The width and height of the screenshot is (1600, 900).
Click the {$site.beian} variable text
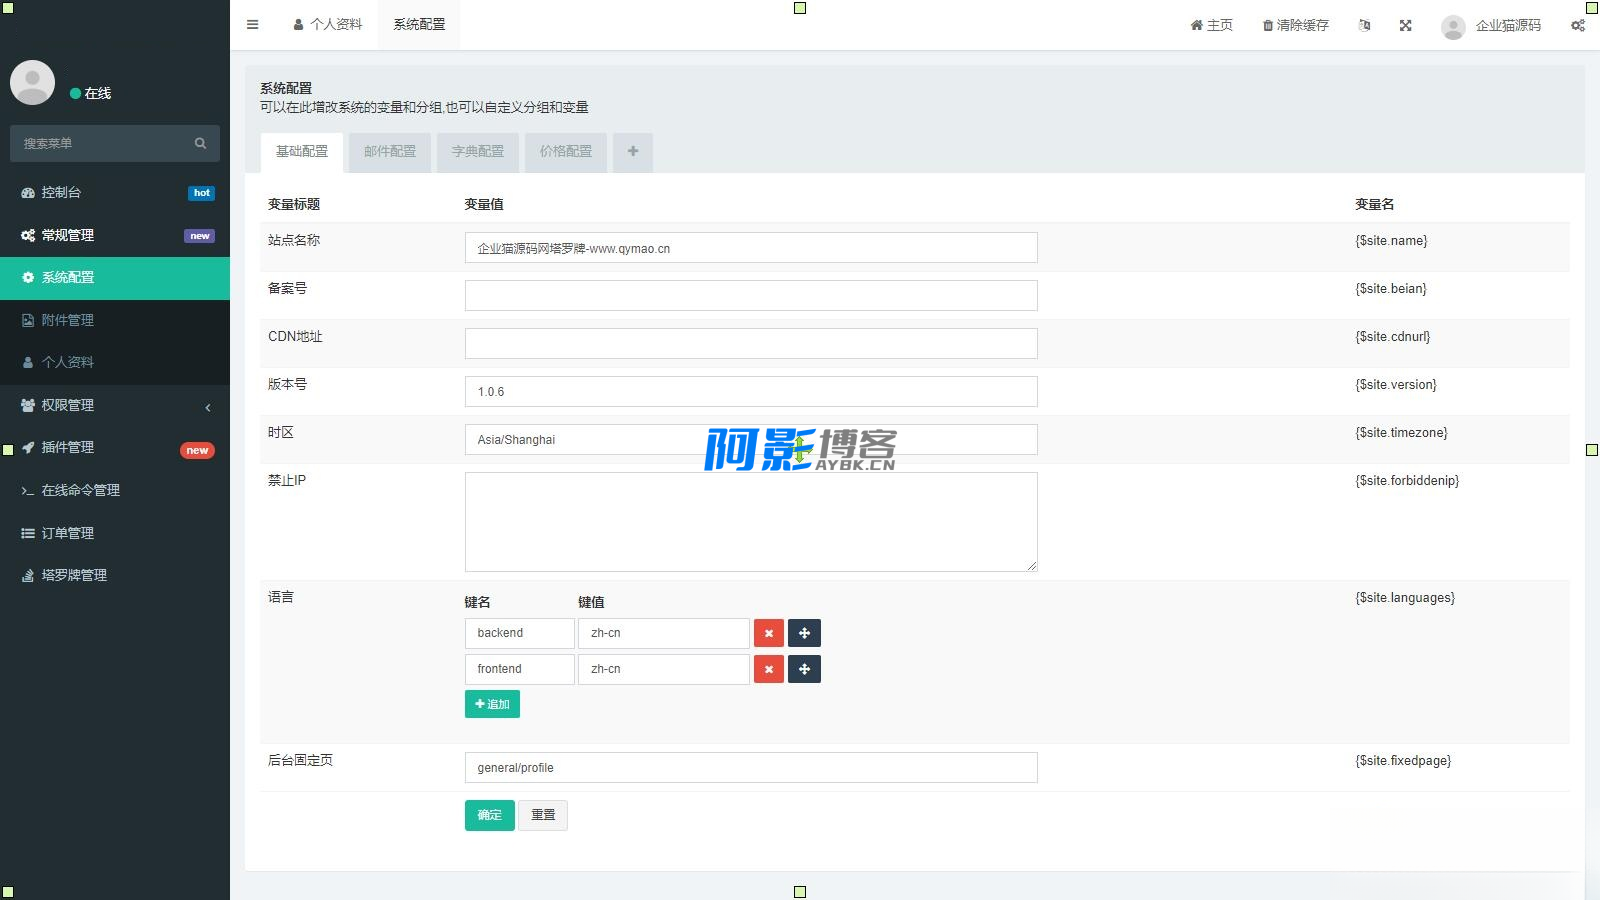tap(1391, 289)
